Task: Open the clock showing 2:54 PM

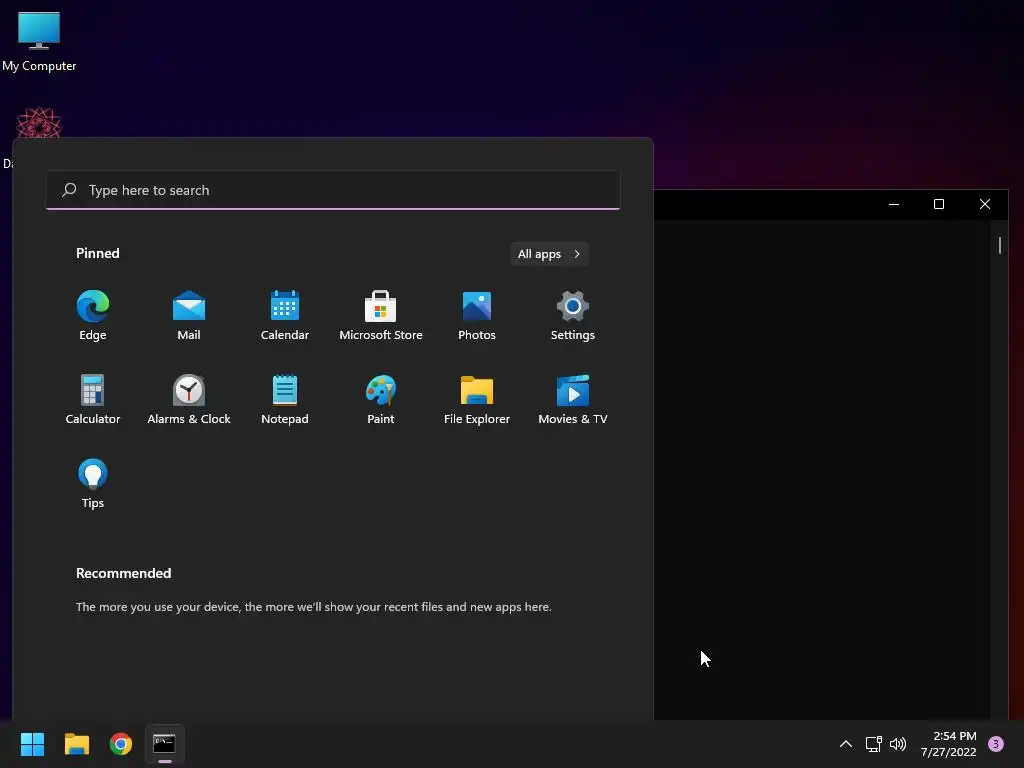Action: (x=948, y=744)
